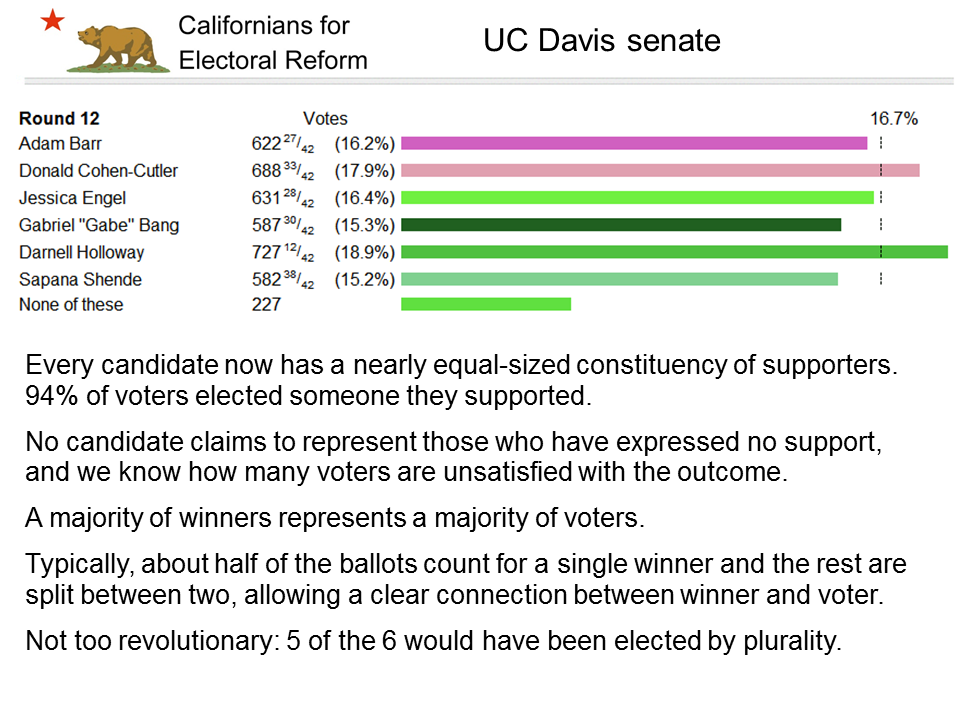960x720 pixels.
Task: Select the candidate name Sapana Shende
Action: click(80, 280)
